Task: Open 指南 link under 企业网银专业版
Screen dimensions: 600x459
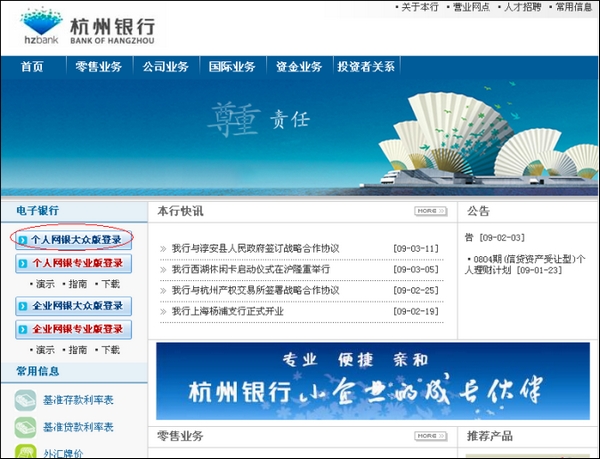Action: click(x=78, y=350)
